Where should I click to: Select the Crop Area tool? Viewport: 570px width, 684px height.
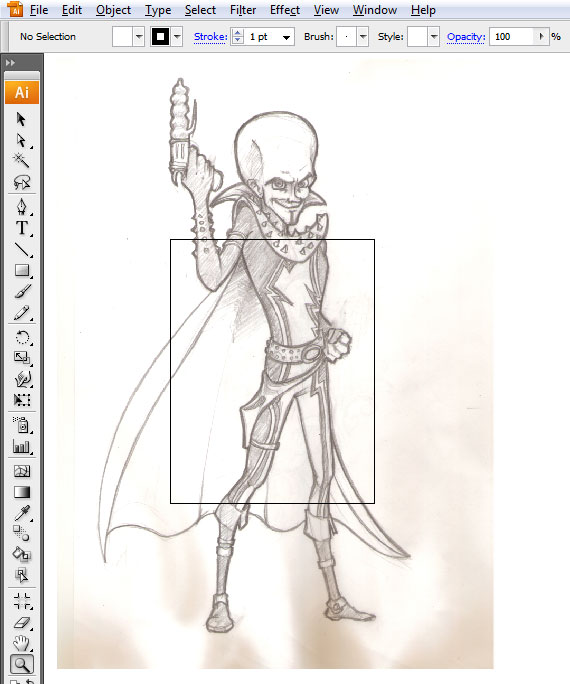(21, 601)
